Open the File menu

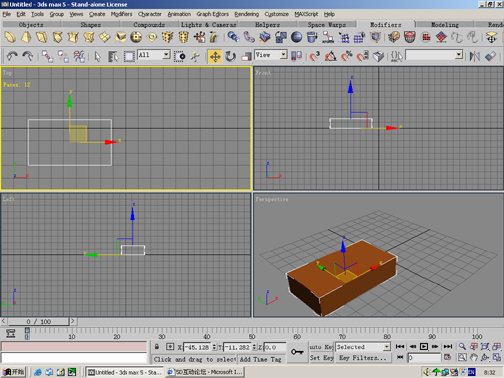[7, 14]
